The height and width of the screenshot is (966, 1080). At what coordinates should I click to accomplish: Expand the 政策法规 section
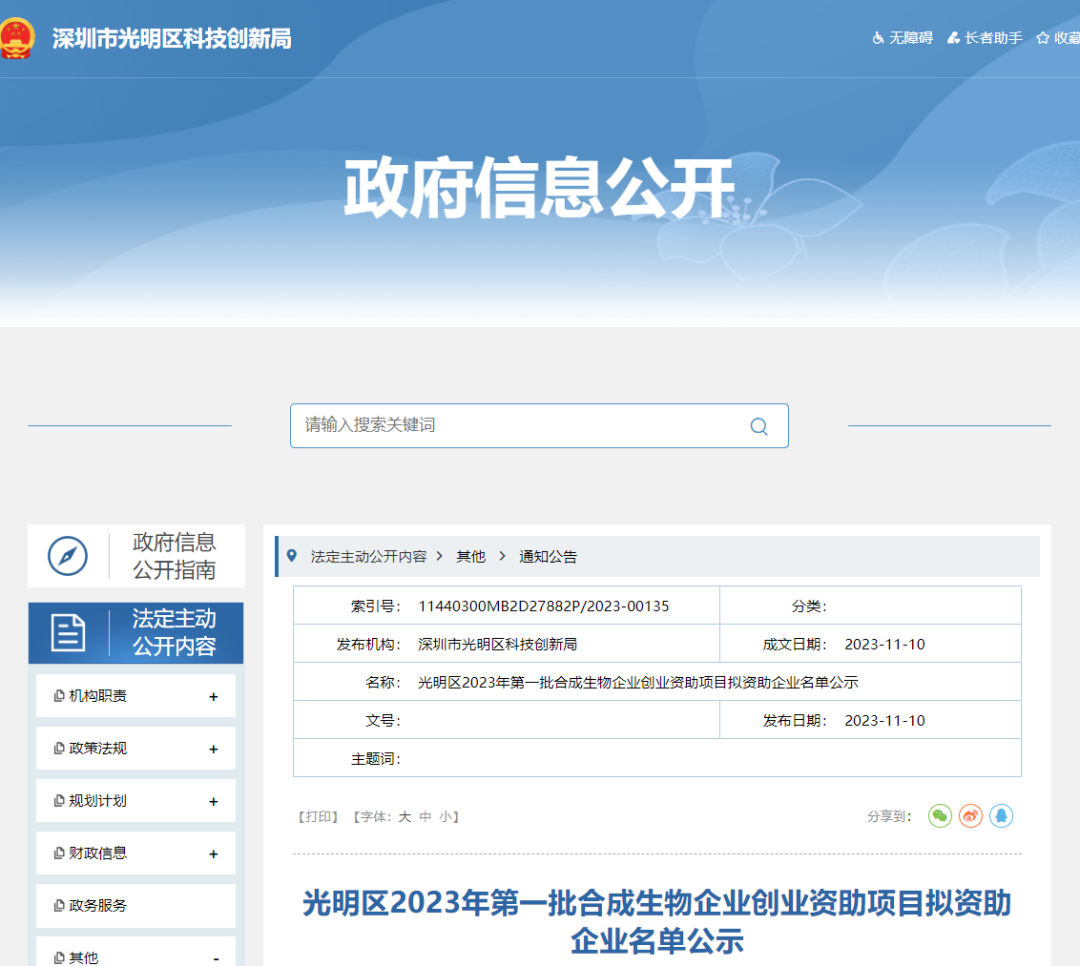point(213,749)
